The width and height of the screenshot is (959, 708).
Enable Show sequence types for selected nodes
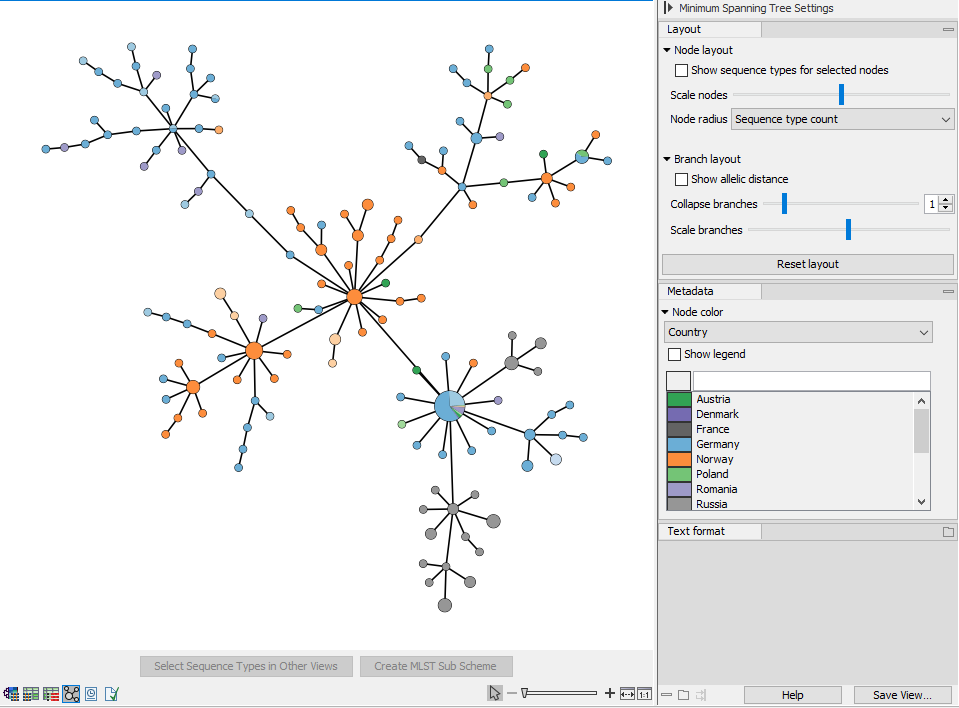(681, 71)
